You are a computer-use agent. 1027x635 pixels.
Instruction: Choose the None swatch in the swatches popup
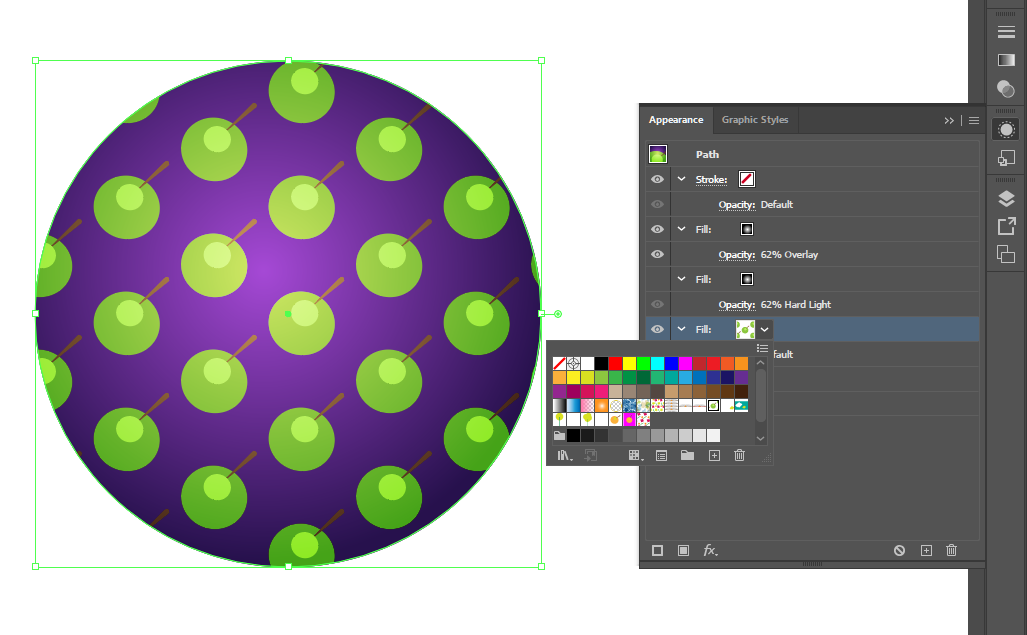click(559, 363)
